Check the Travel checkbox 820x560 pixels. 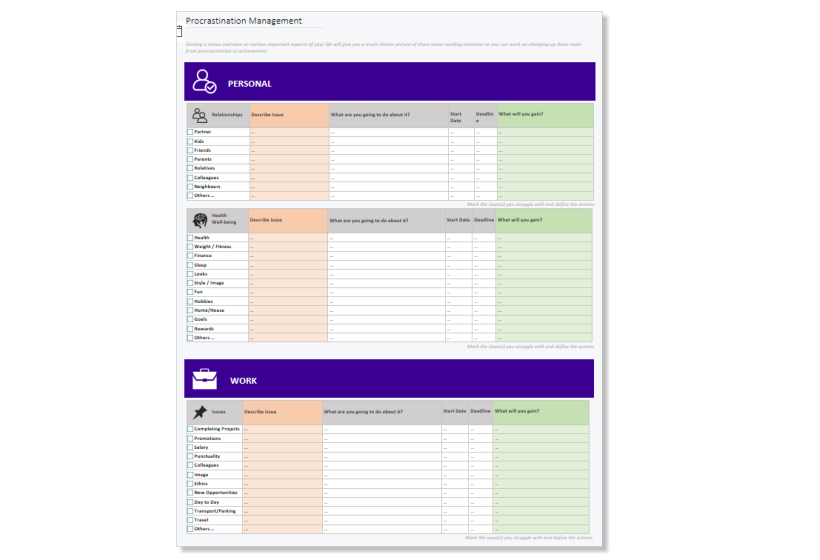coord(190,520)
